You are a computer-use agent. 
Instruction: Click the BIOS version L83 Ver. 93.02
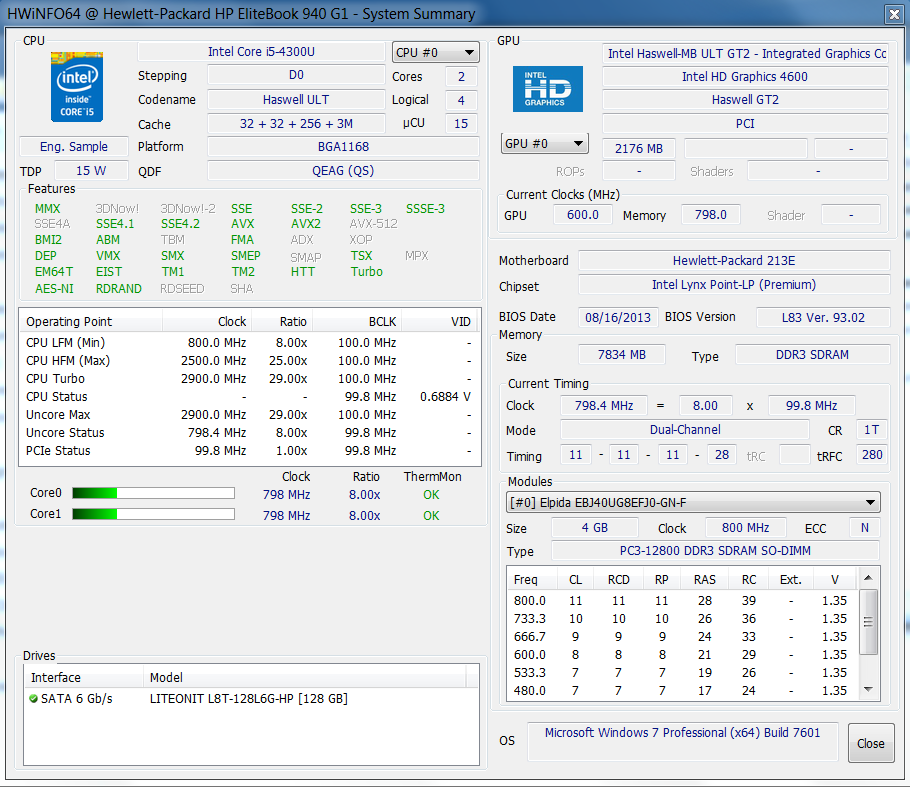pos(823,317)
